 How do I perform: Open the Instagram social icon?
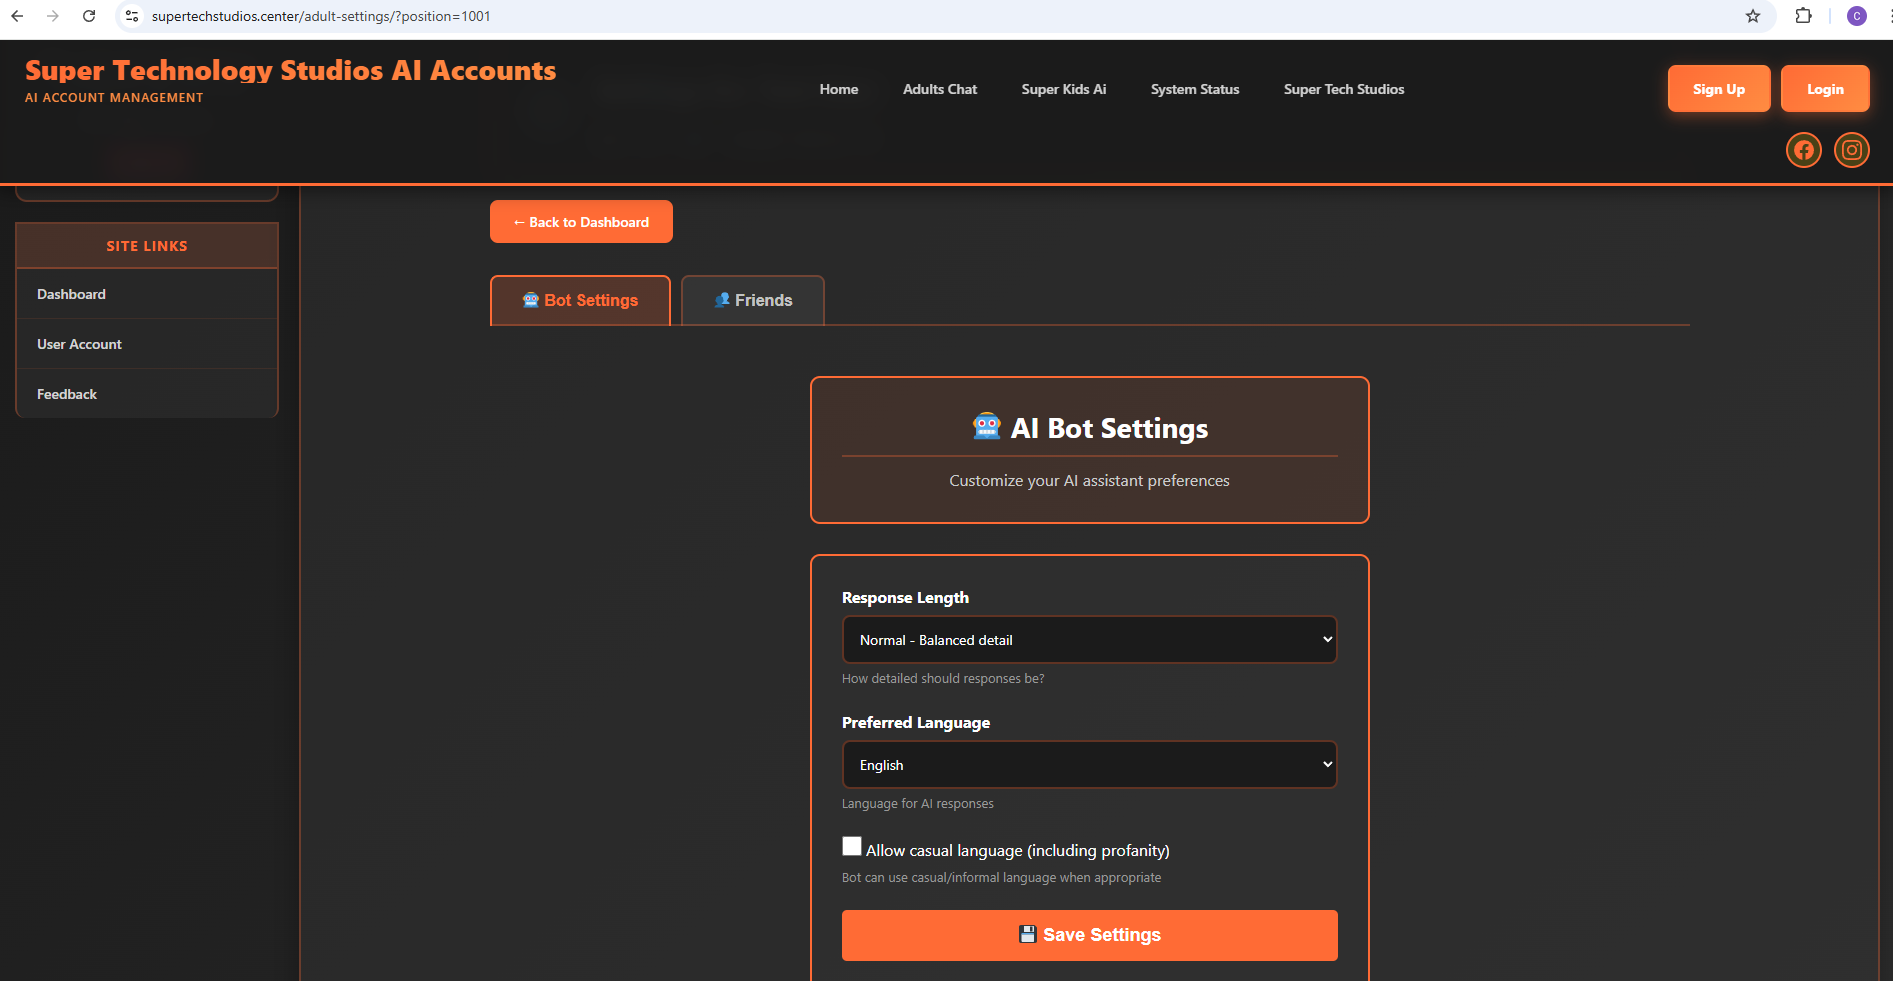pyautogui.click(x=1851, y=150)
